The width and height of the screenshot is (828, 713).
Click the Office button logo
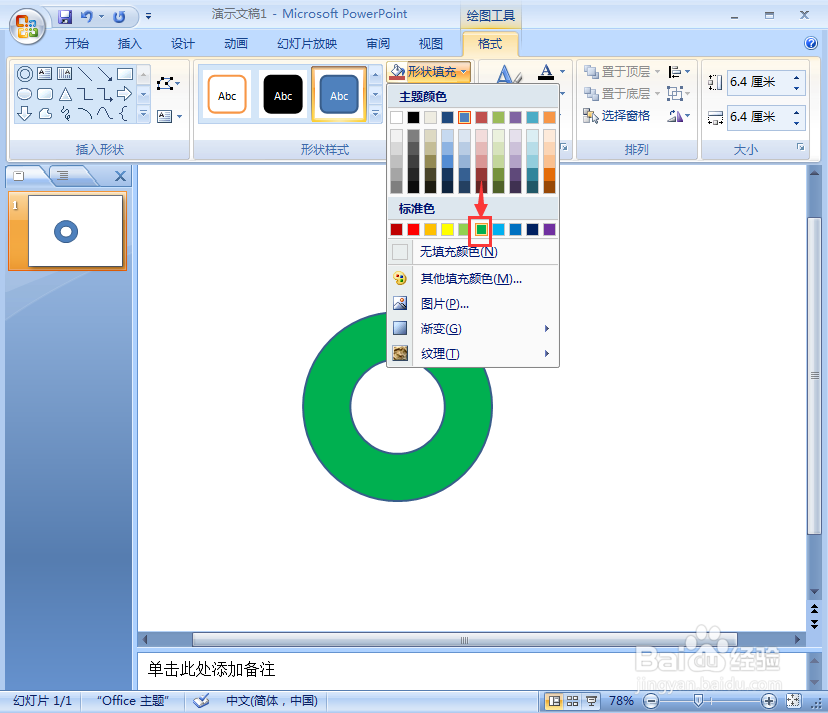point(26,26)
